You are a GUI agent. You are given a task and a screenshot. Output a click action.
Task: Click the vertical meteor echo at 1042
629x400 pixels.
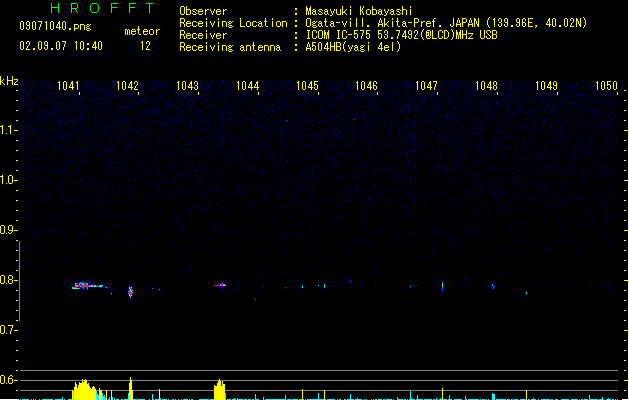coord(130,292)
